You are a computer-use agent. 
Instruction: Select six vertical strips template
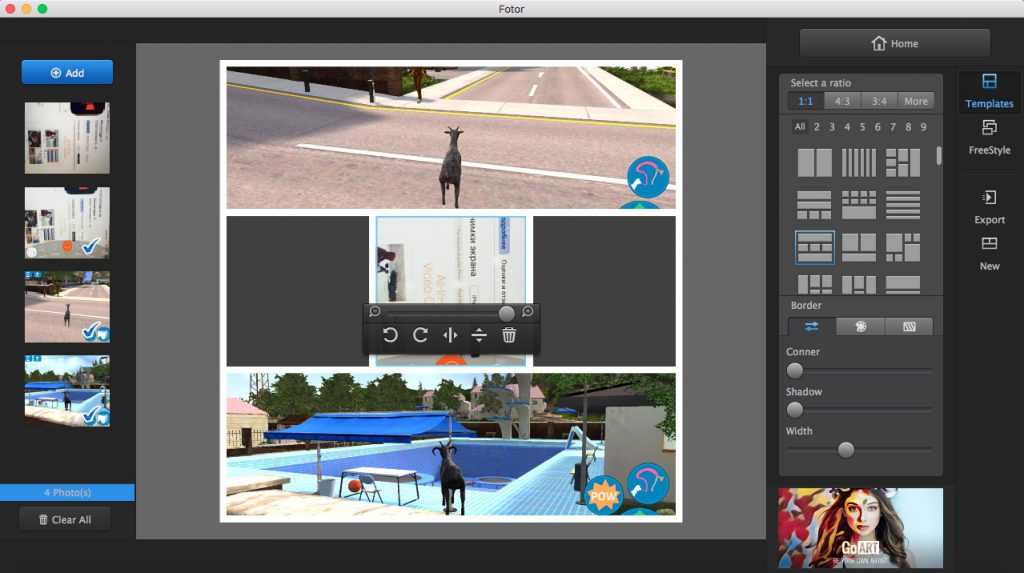tap(859, 163)
